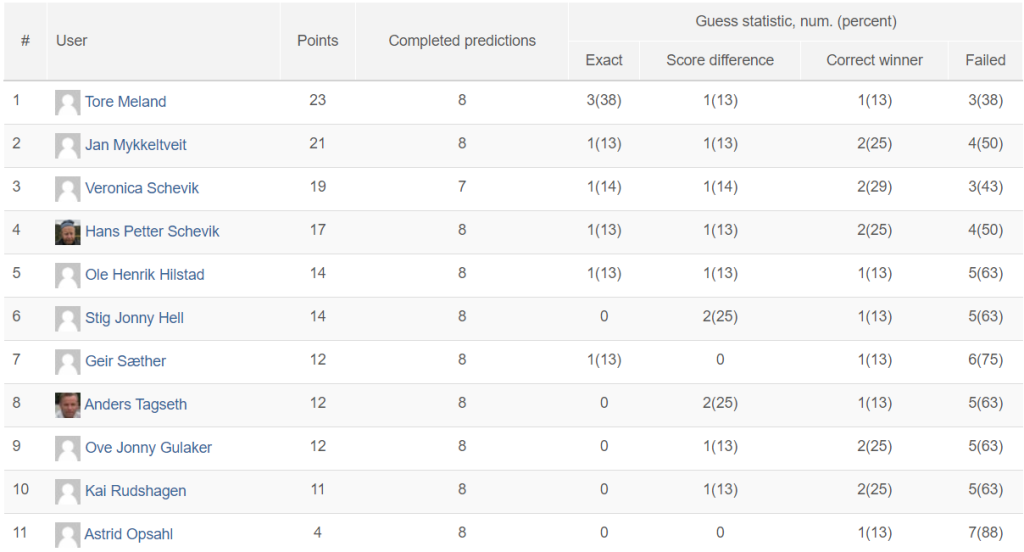The height and width of the screenshot is (552, 1024).
Task: Click the Exact column header
Action: click(x=603, y=60)
